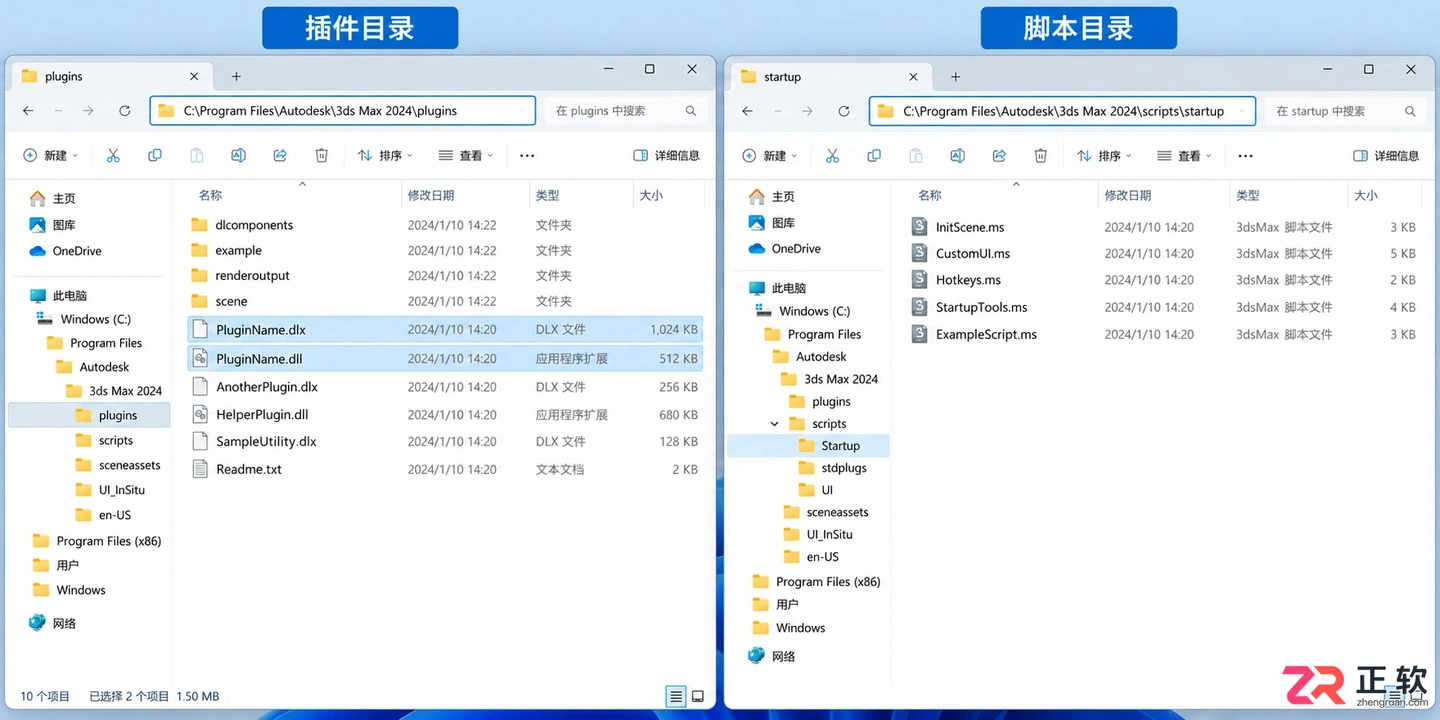Close the plugins tab
This screenshot has width=1440, height=720.
coord(194,77)
